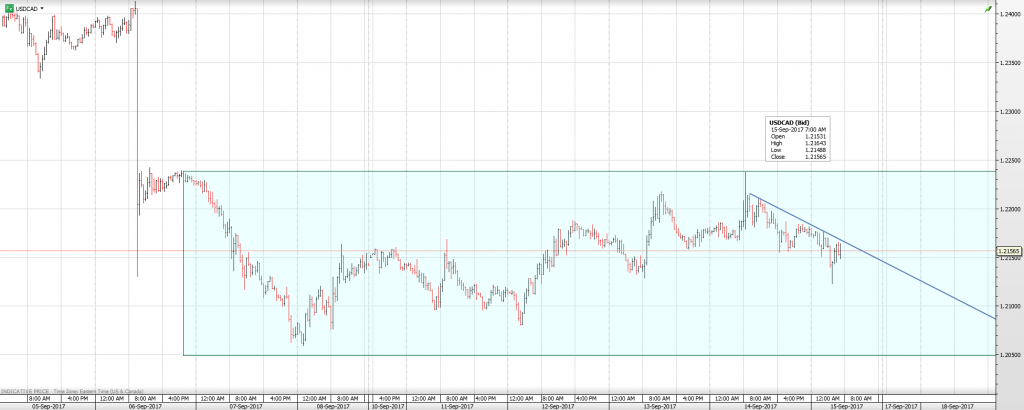Viewport: 1024px width, 410px height.
Task: Click the 13-Sep-2017 date on time axis
Action: coord(660,406)
